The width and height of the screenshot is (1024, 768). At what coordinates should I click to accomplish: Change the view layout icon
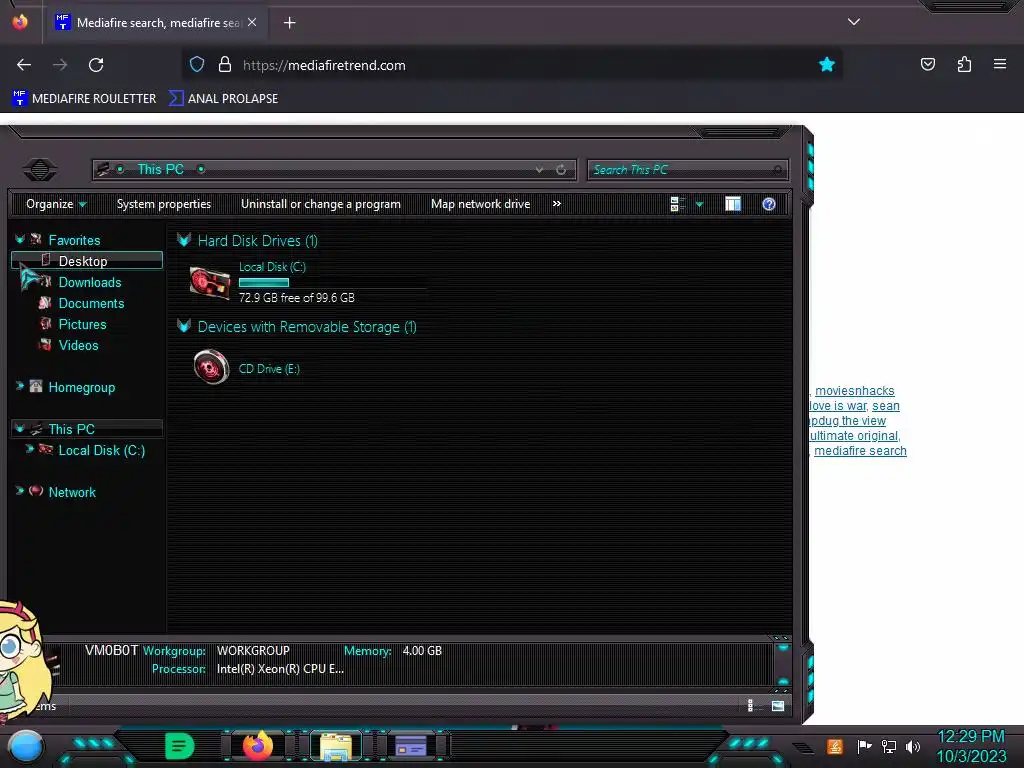coord(677,204)
